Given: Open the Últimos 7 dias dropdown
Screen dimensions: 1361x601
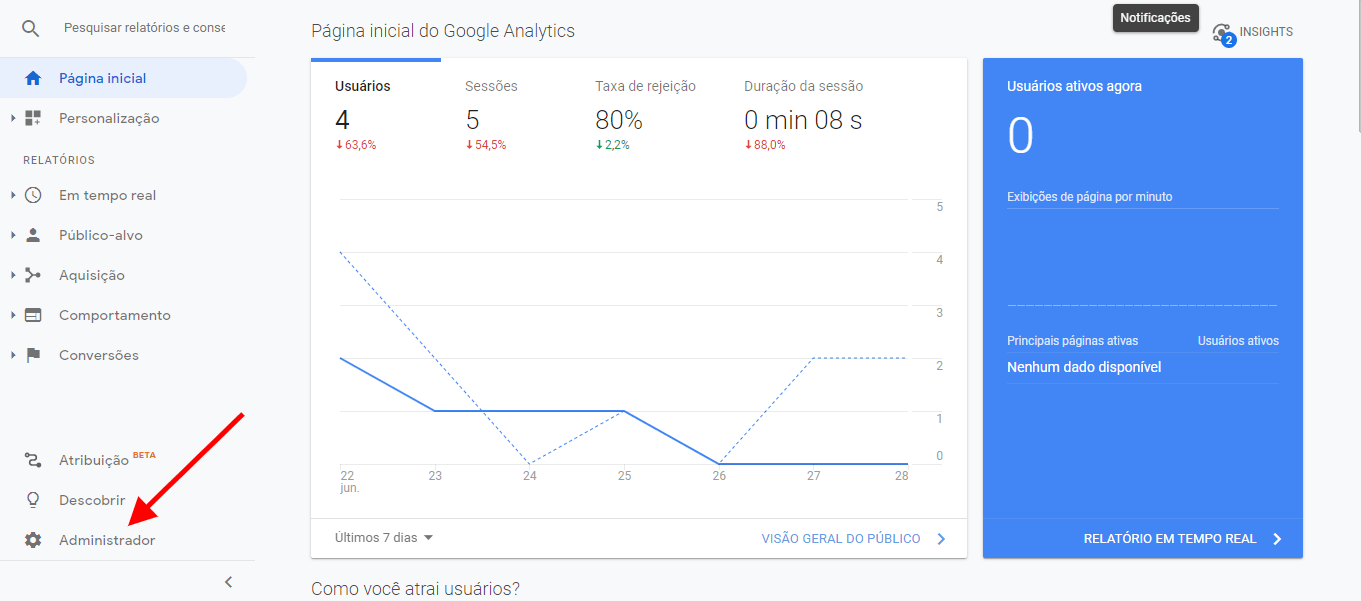Looking at the screenshot, I should [384, 538].
